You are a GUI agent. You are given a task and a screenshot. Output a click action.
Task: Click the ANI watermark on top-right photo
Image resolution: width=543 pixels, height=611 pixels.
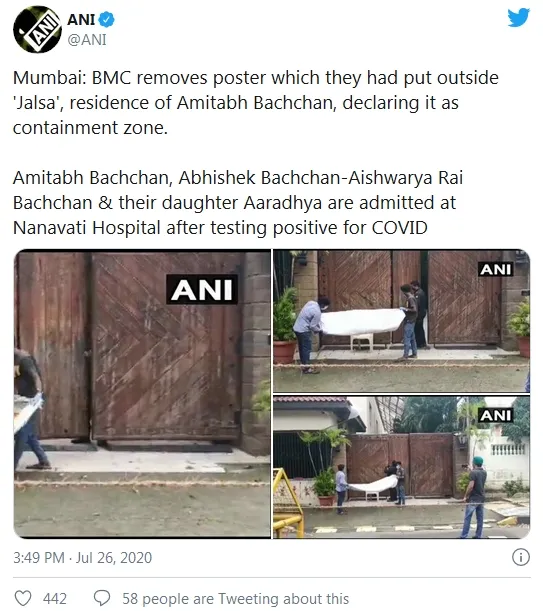click(x=495, y=269)
